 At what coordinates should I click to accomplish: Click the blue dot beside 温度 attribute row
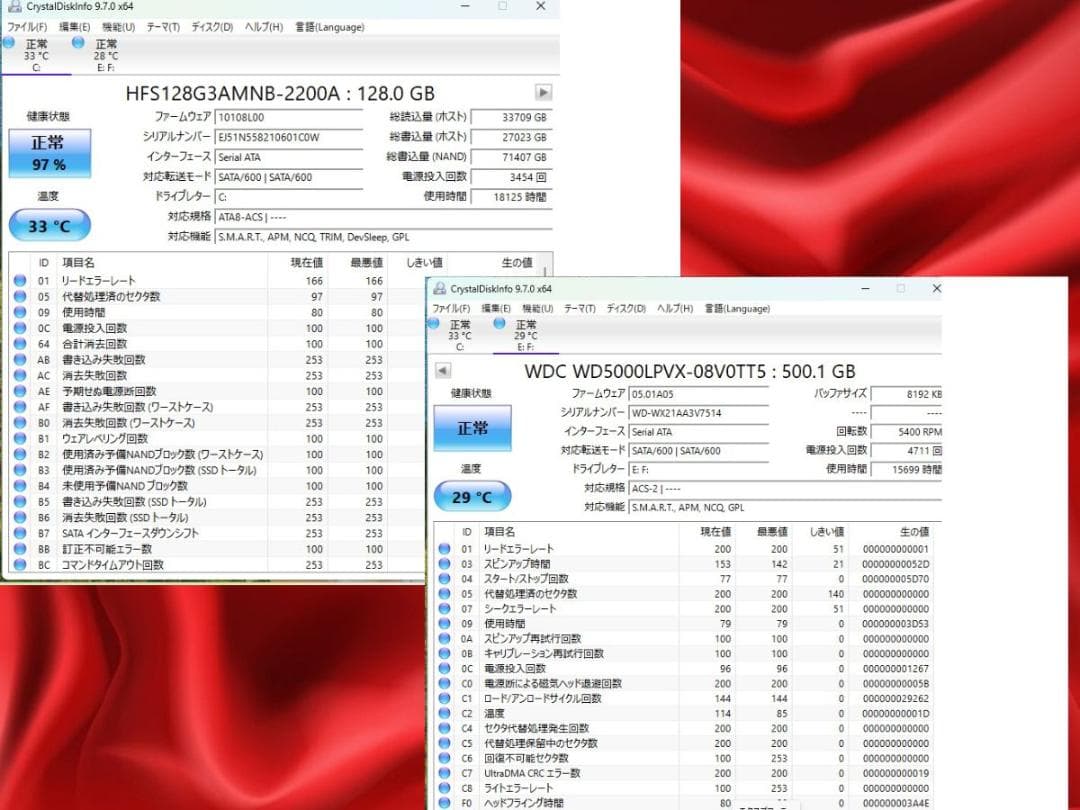pyautogui.click(x=442, y=713)
